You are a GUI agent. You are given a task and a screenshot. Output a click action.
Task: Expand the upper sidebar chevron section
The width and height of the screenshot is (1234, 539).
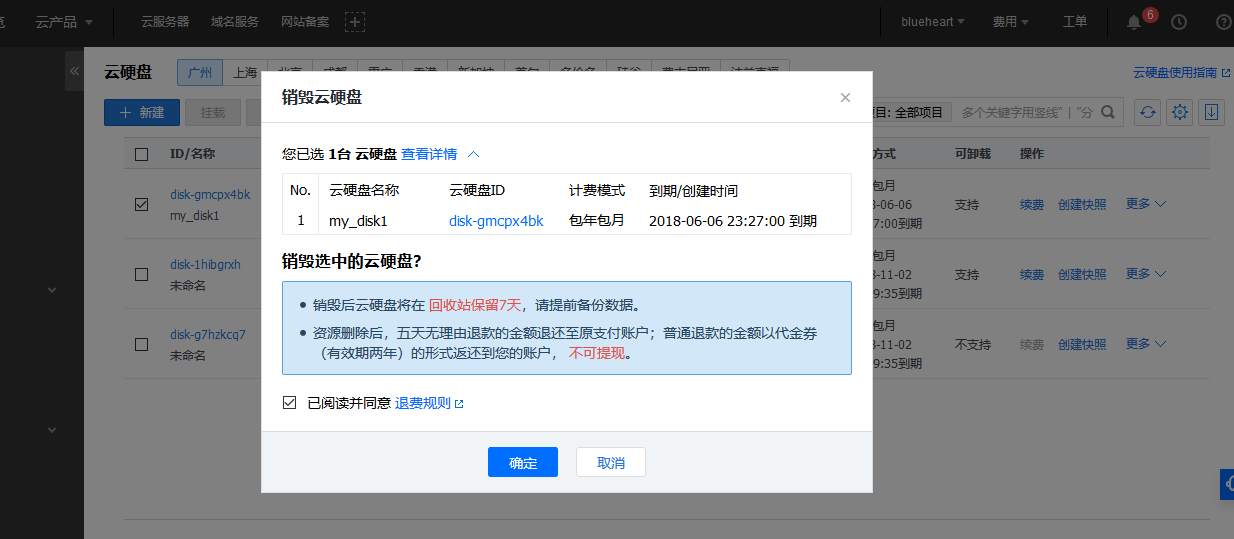52,290
